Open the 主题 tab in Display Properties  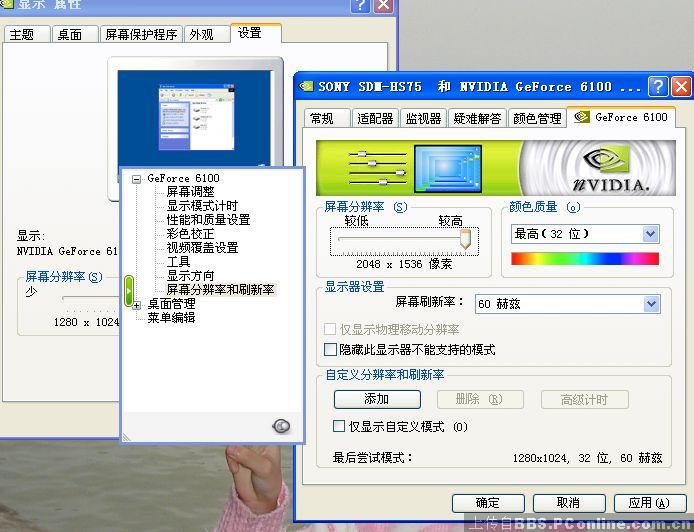[x=27, y=34]
